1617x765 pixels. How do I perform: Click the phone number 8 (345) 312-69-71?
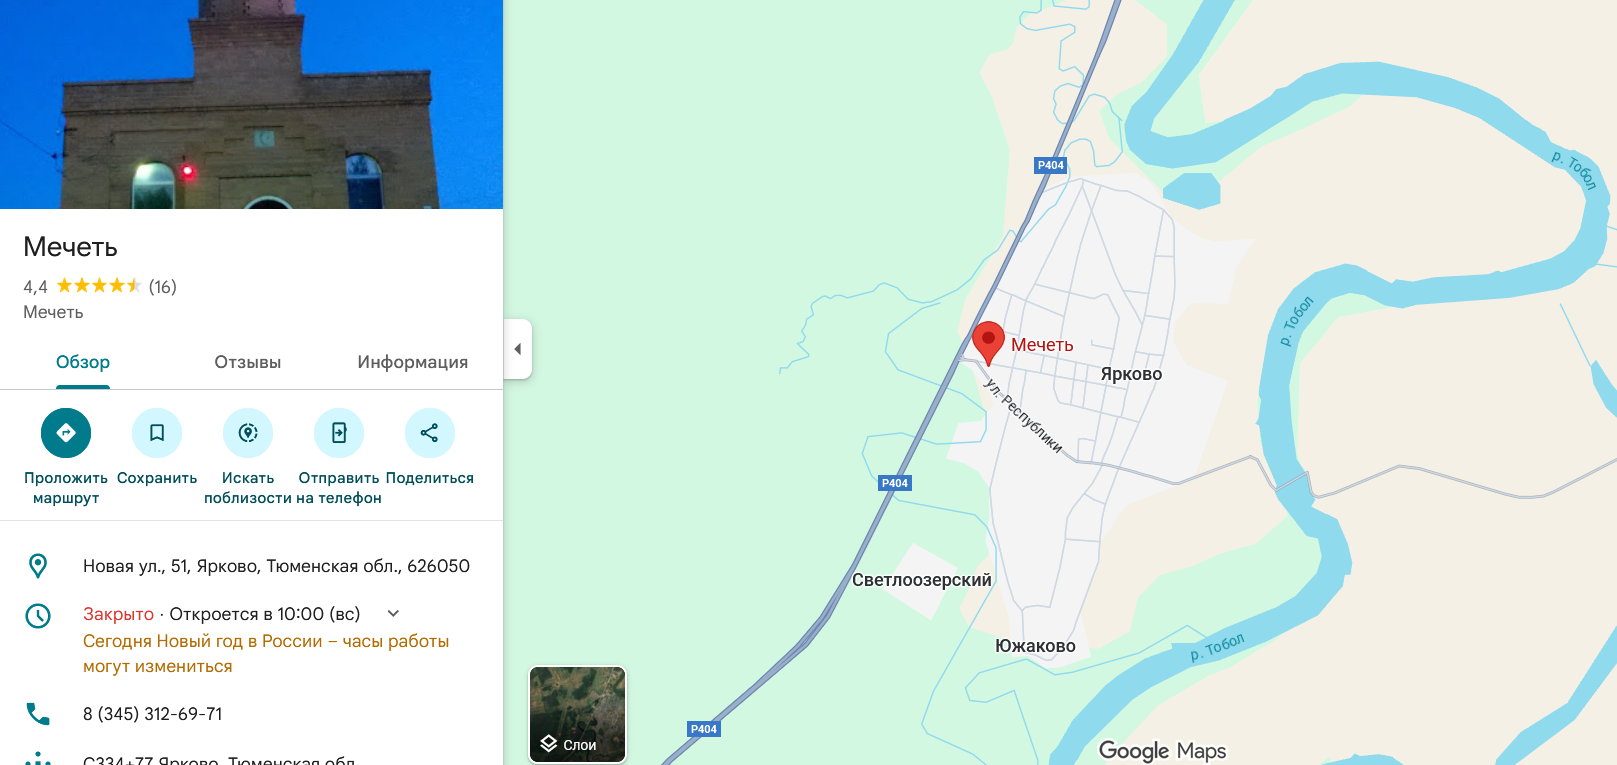click(x=153, y=714)
